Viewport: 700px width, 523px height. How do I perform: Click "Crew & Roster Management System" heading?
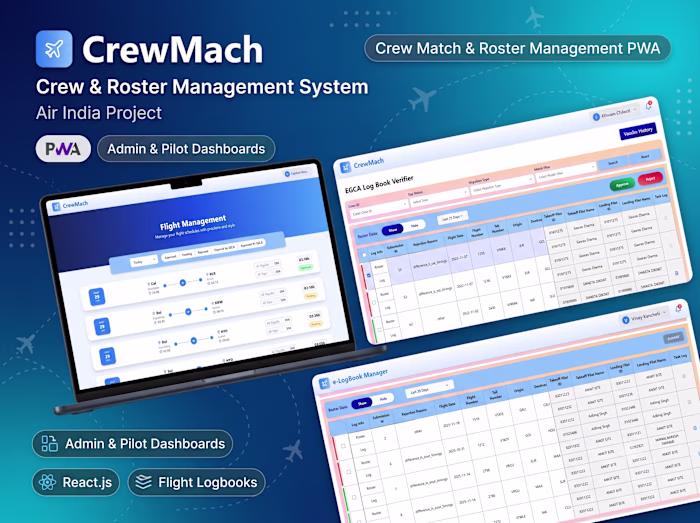[x=202, y=87]
